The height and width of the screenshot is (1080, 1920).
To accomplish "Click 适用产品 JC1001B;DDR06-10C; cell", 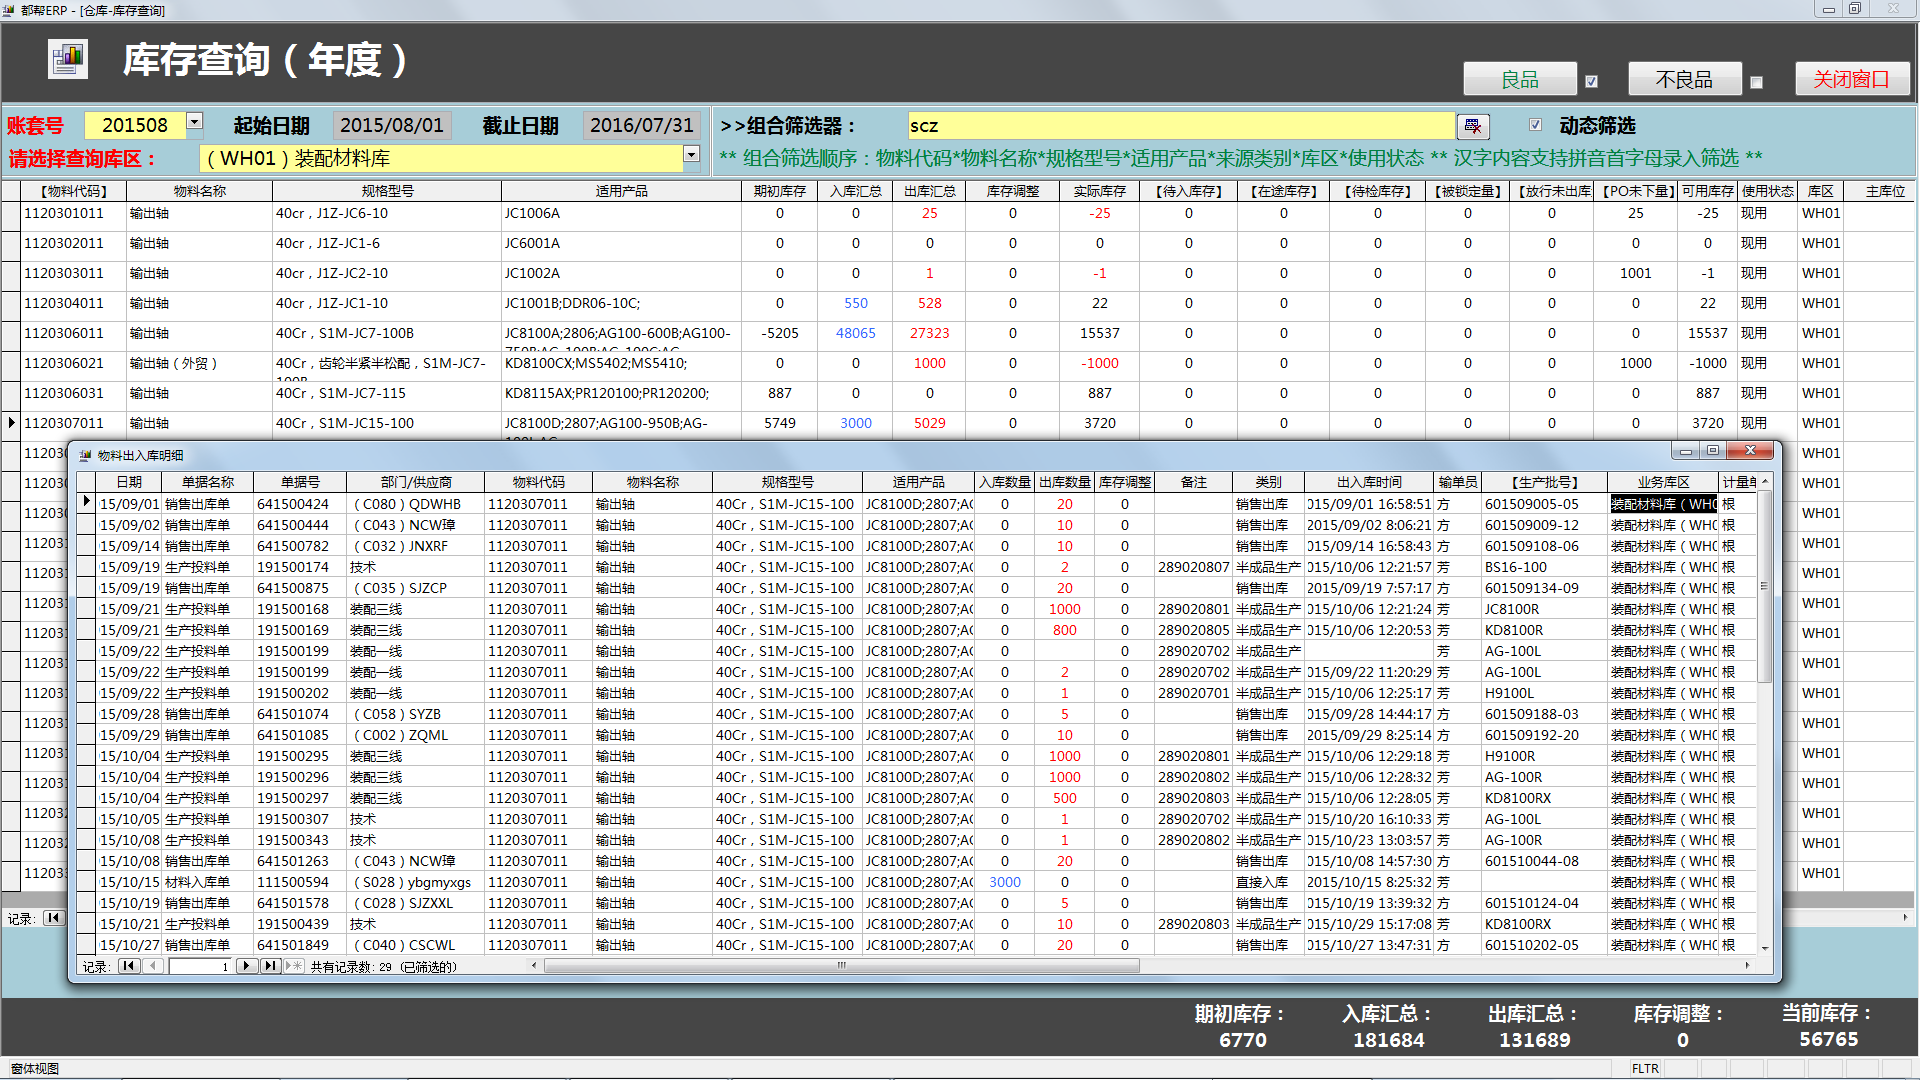I will click(x=572, y=303).
